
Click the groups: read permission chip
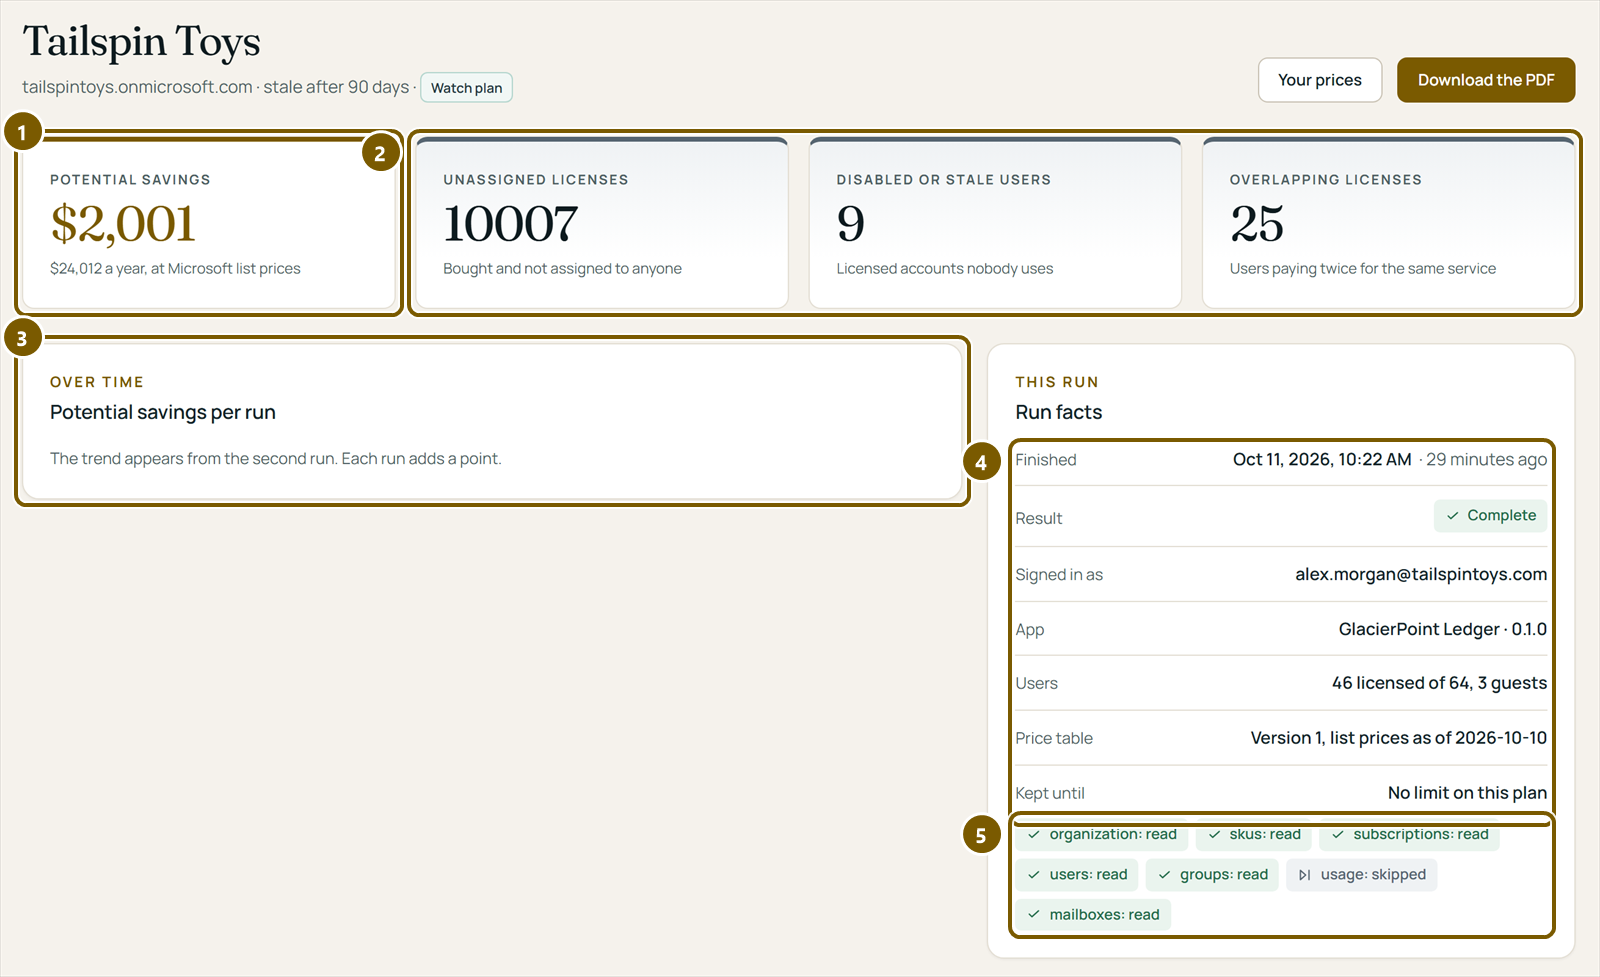point(1212,875)
